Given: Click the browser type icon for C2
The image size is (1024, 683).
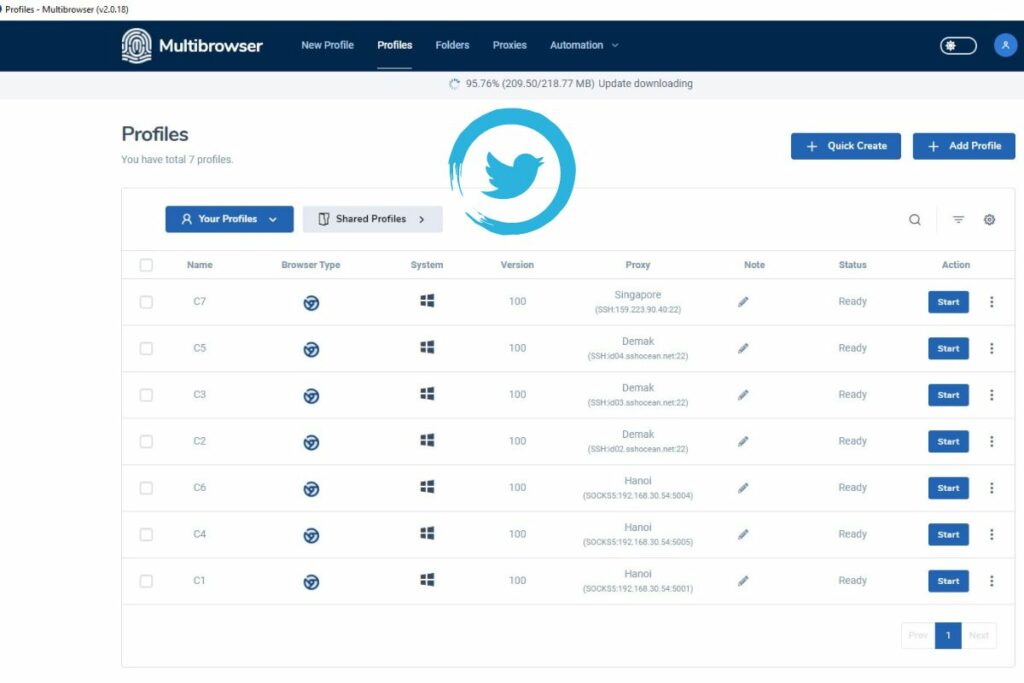Looking at the screenshot, I should [312, 443].
